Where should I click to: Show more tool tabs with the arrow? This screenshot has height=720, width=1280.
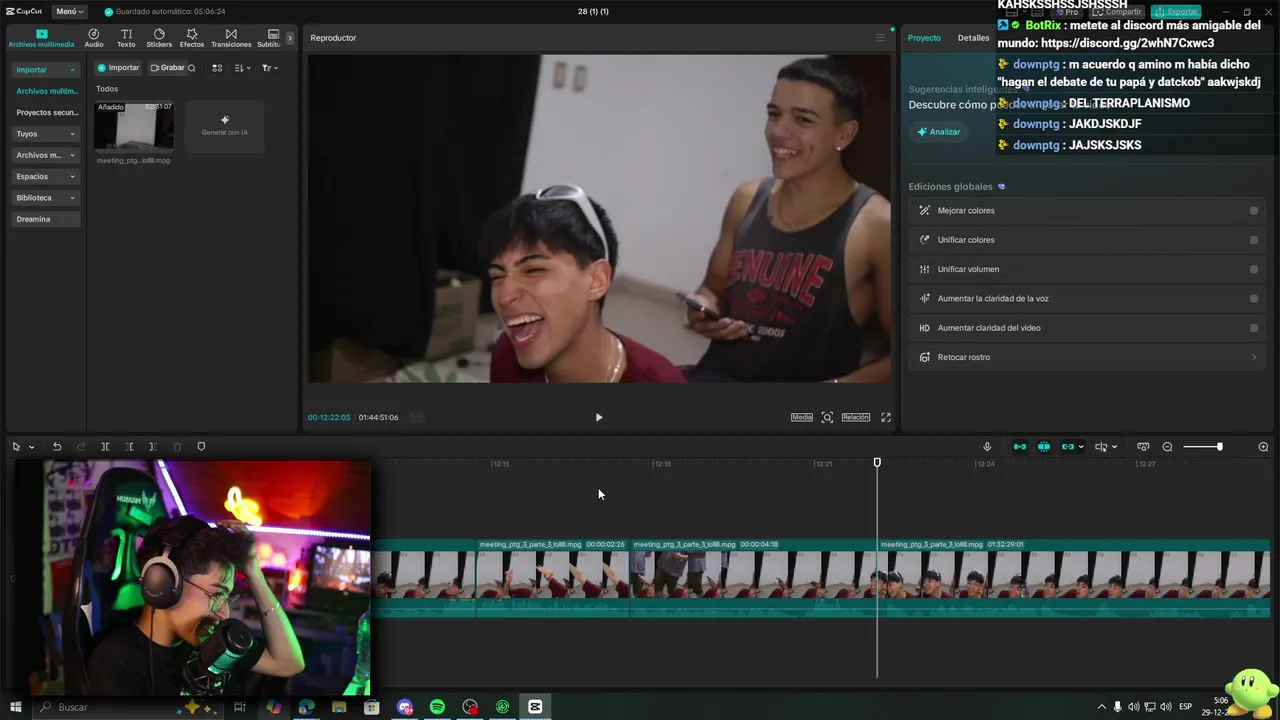pyautogui.click(x=290, y=38)
